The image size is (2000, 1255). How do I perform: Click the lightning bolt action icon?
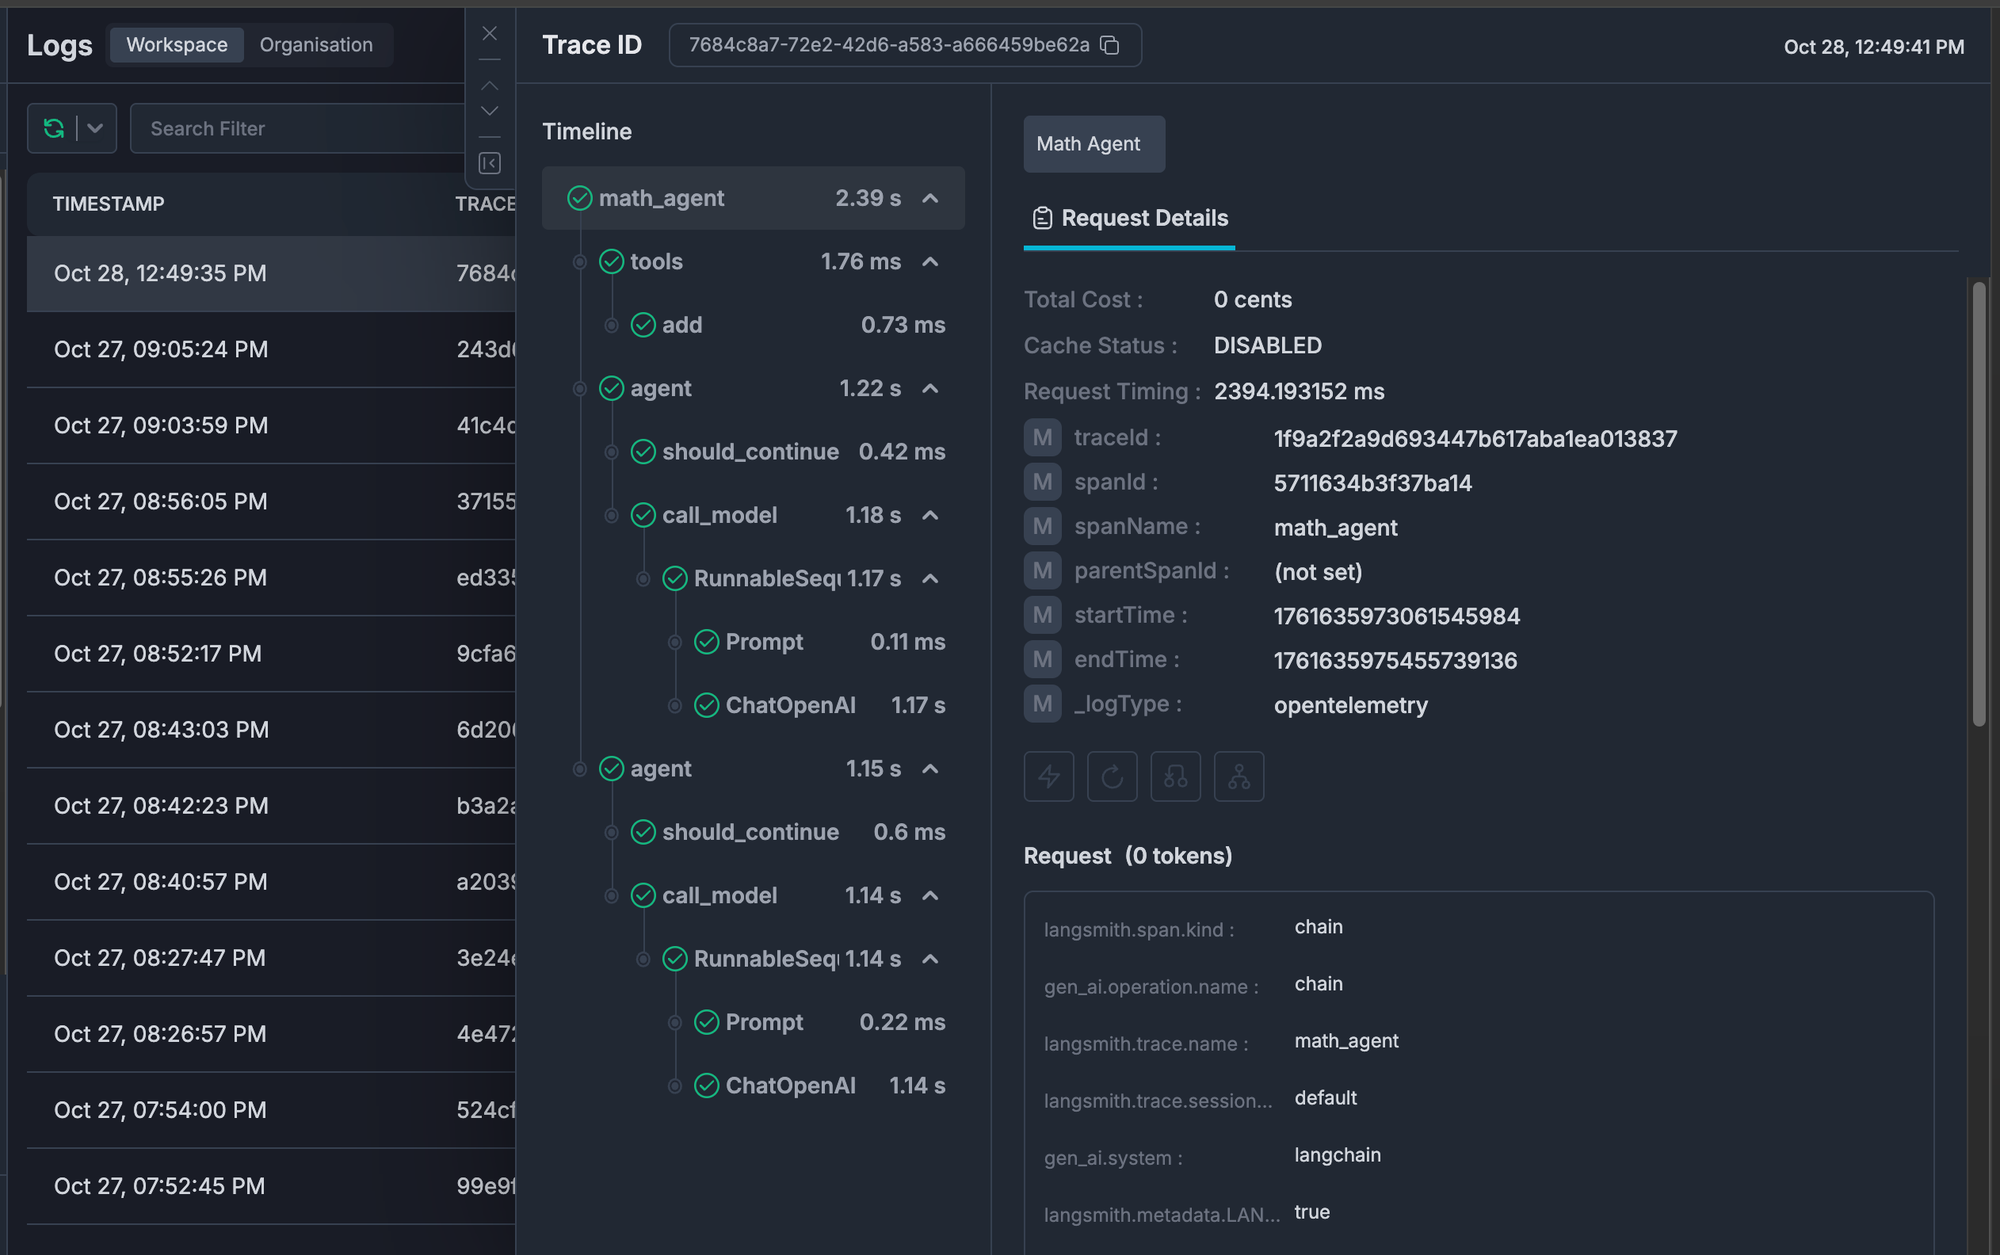1048,776
